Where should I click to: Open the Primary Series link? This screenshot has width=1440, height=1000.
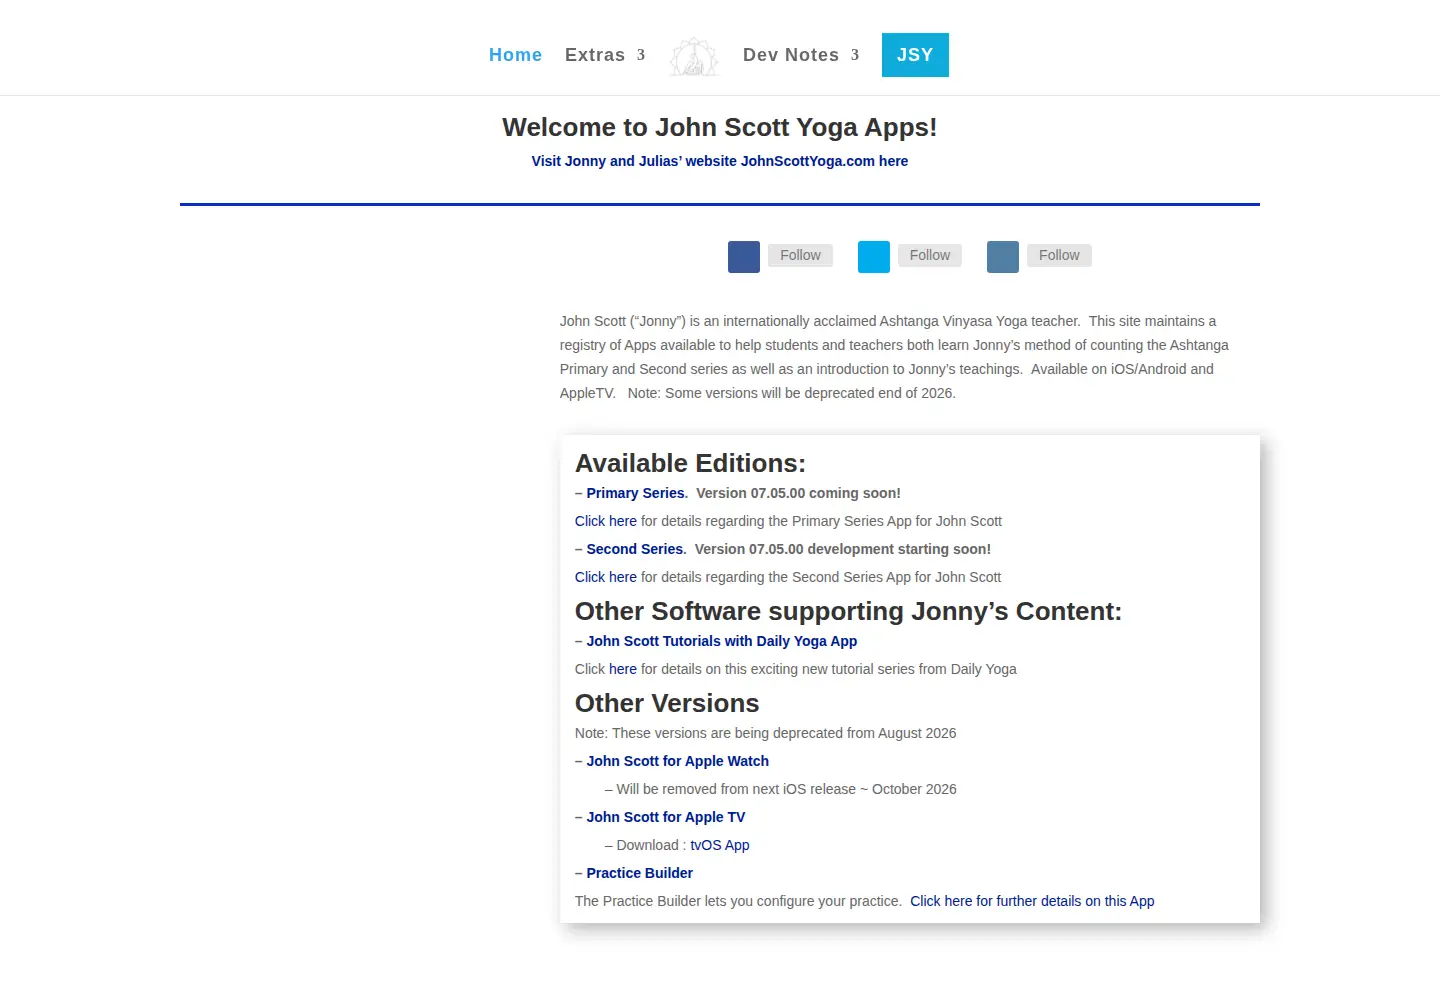635,493
